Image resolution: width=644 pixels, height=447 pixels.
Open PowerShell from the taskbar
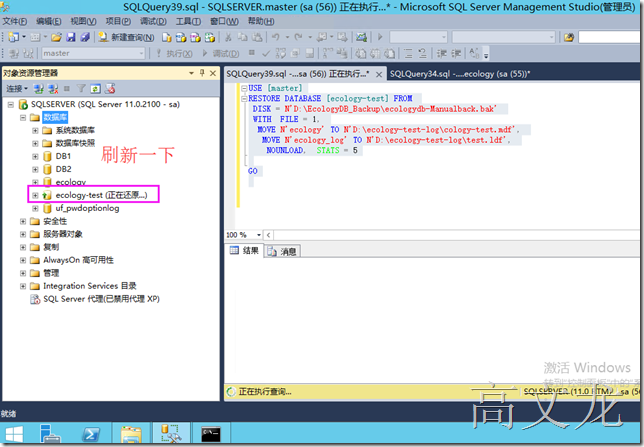click(91, 434)
